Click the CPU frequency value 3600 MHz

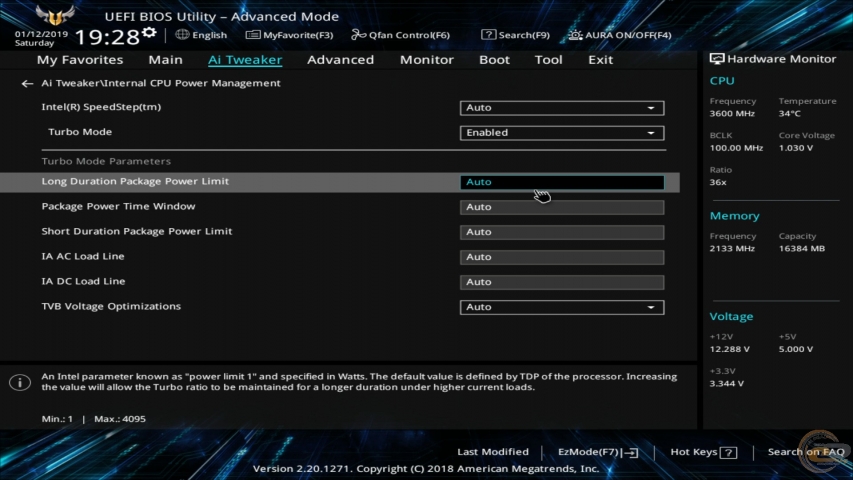pos(732,114)
